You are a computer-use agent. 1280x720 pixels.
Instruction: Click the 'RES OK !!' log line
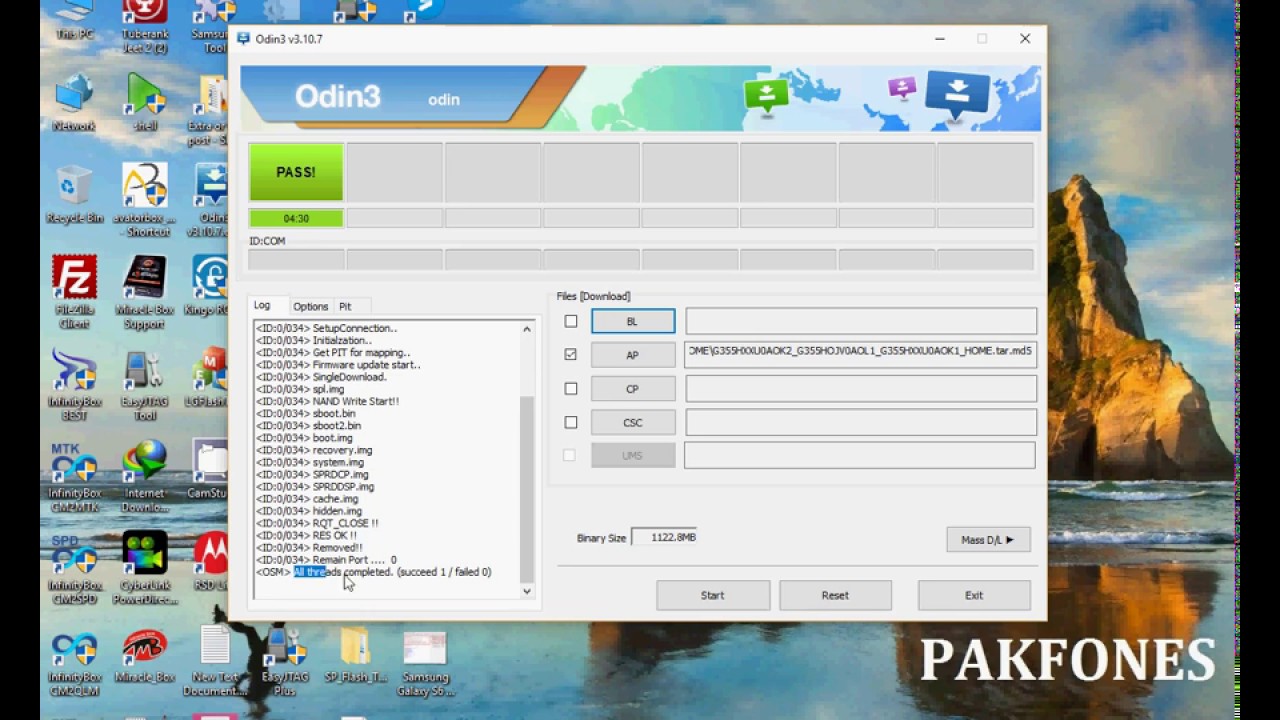(306, 535)
